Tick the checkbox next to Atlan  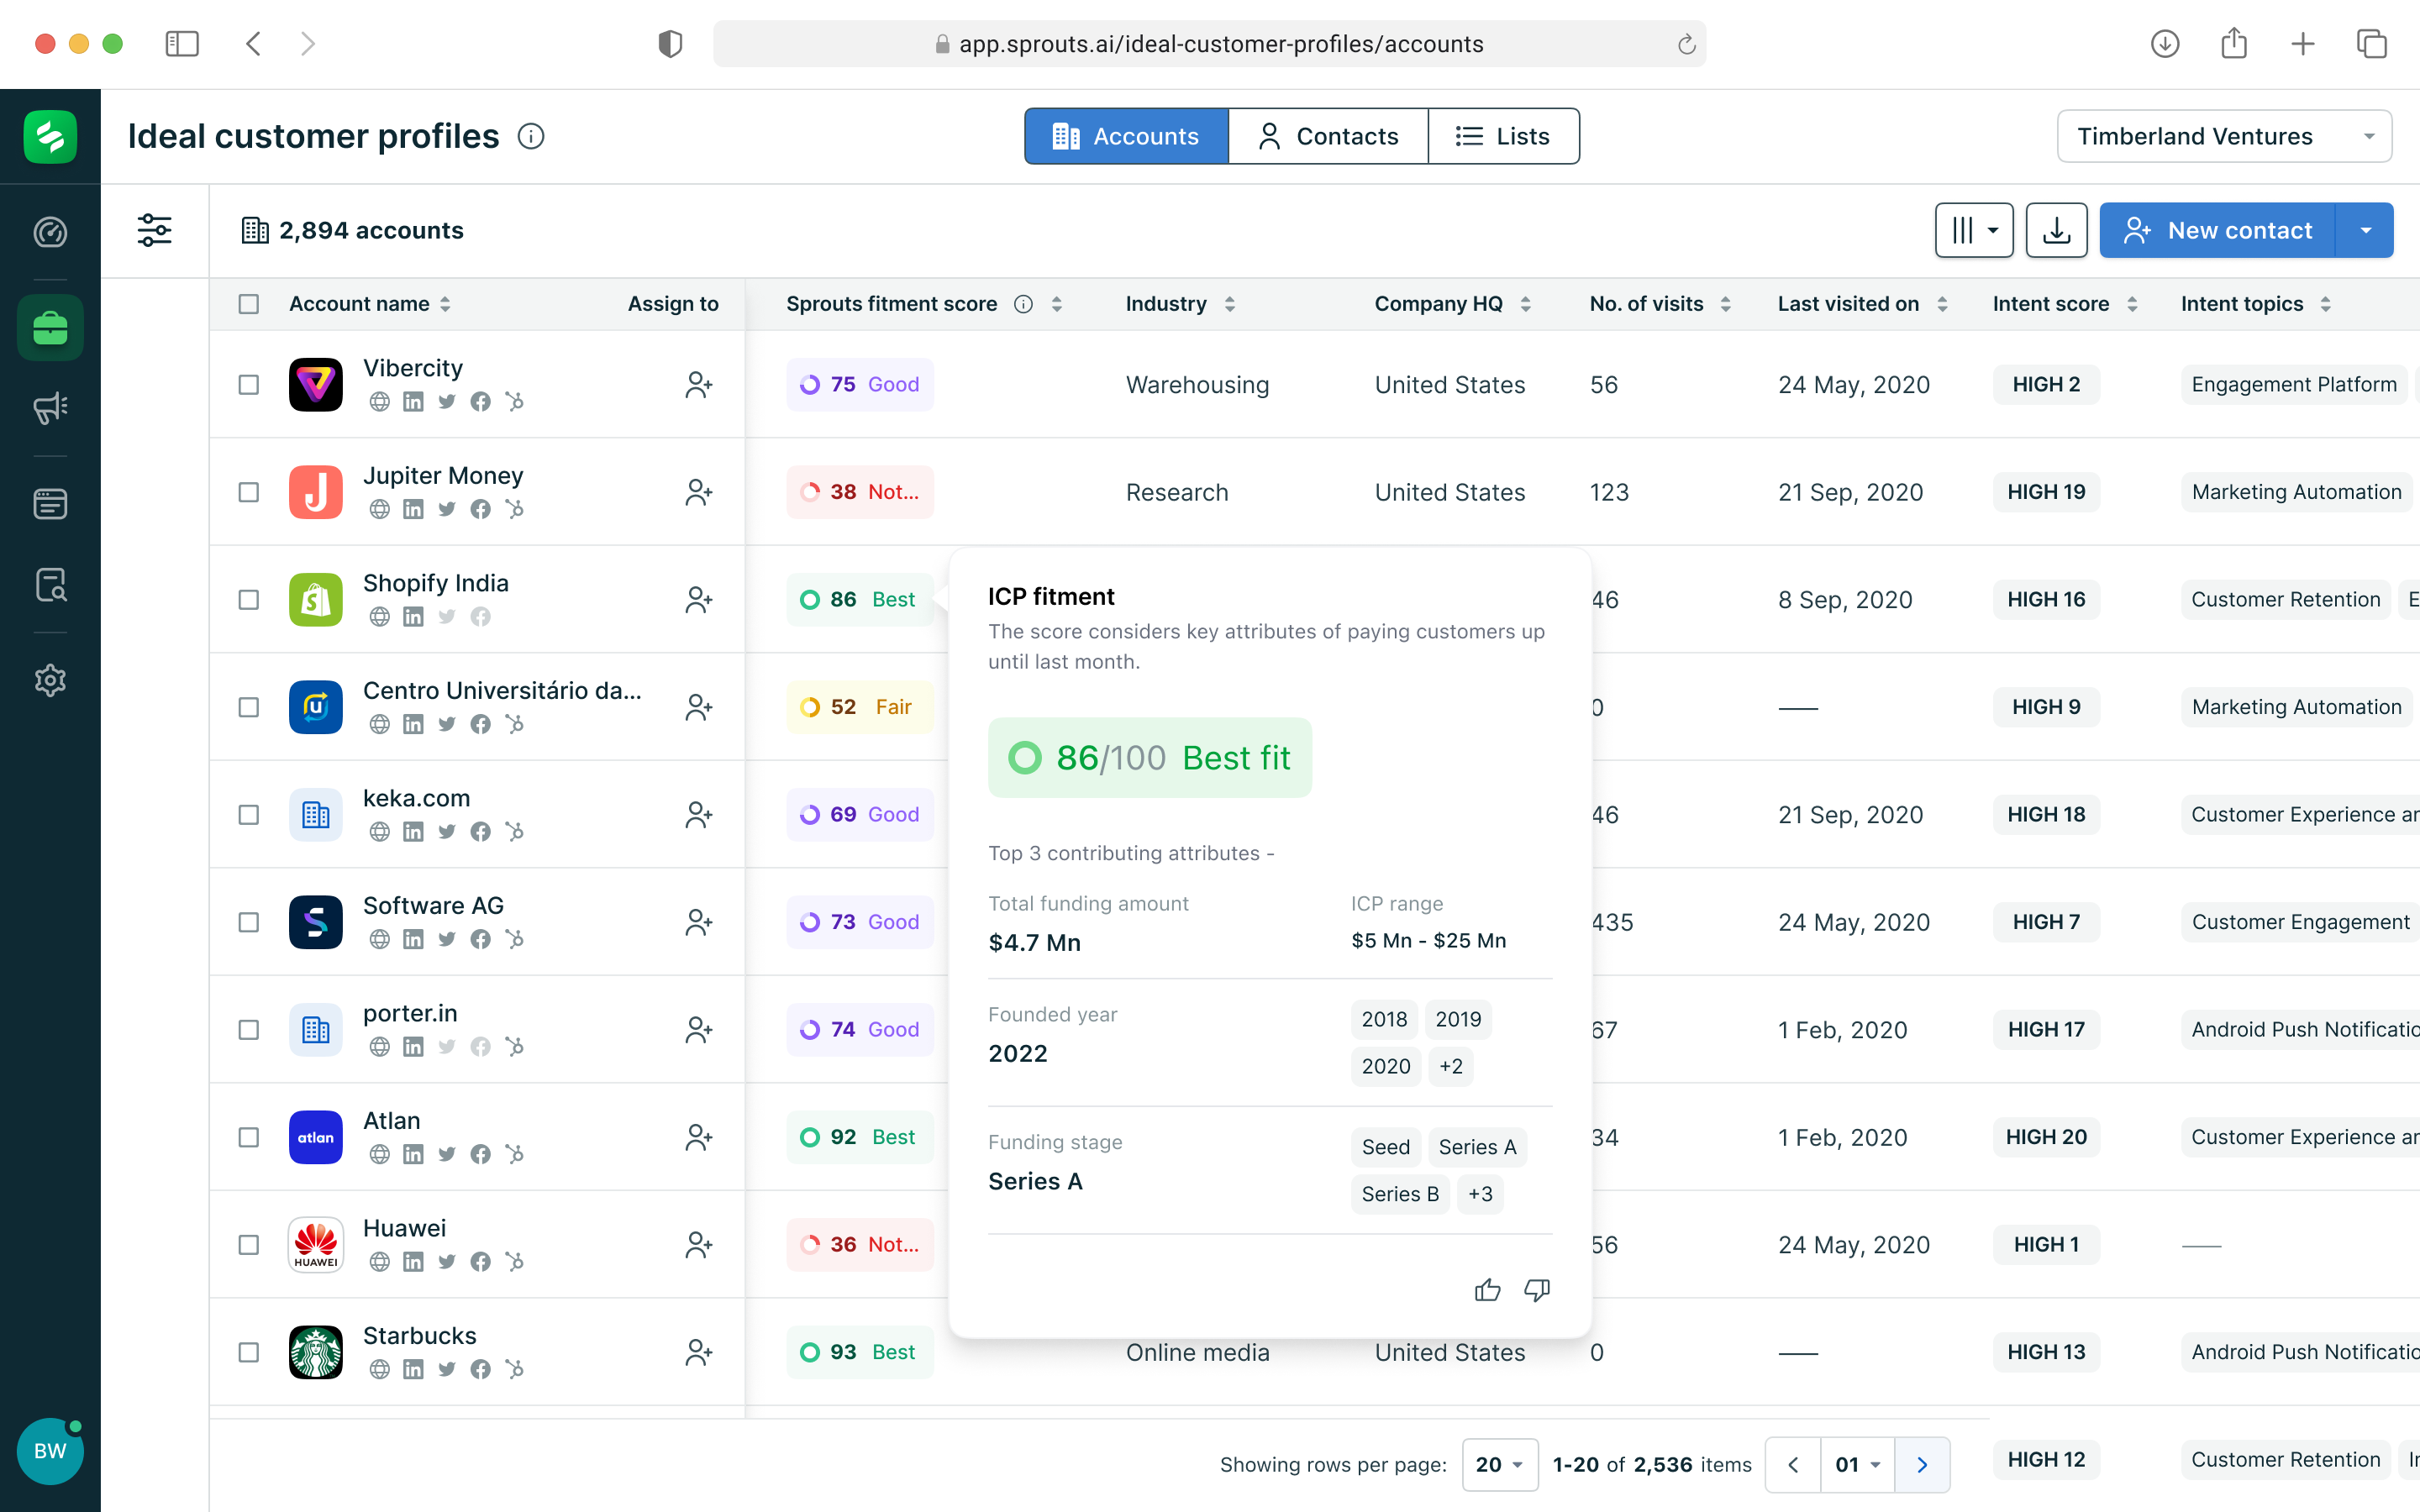(247, 1137)
